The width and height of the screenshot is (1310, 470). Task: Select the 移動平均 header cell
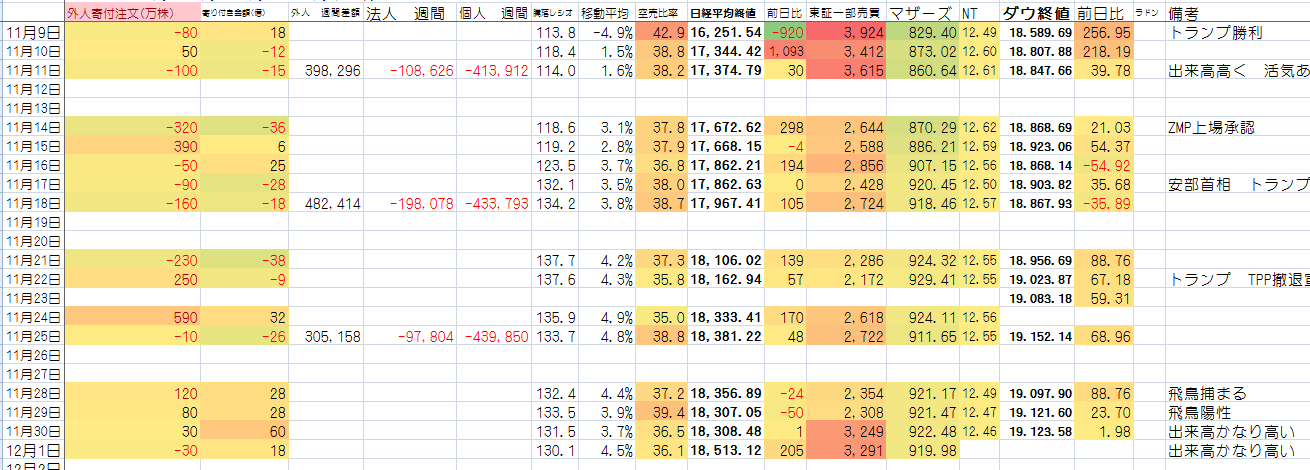click(x=607, y=14)
